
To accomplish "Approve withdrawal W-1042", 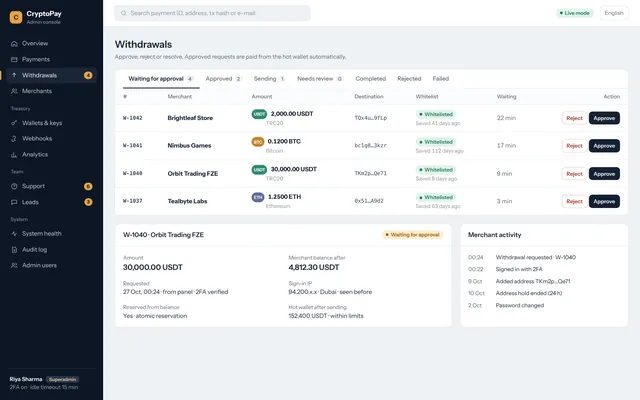I will click(604, 118).
